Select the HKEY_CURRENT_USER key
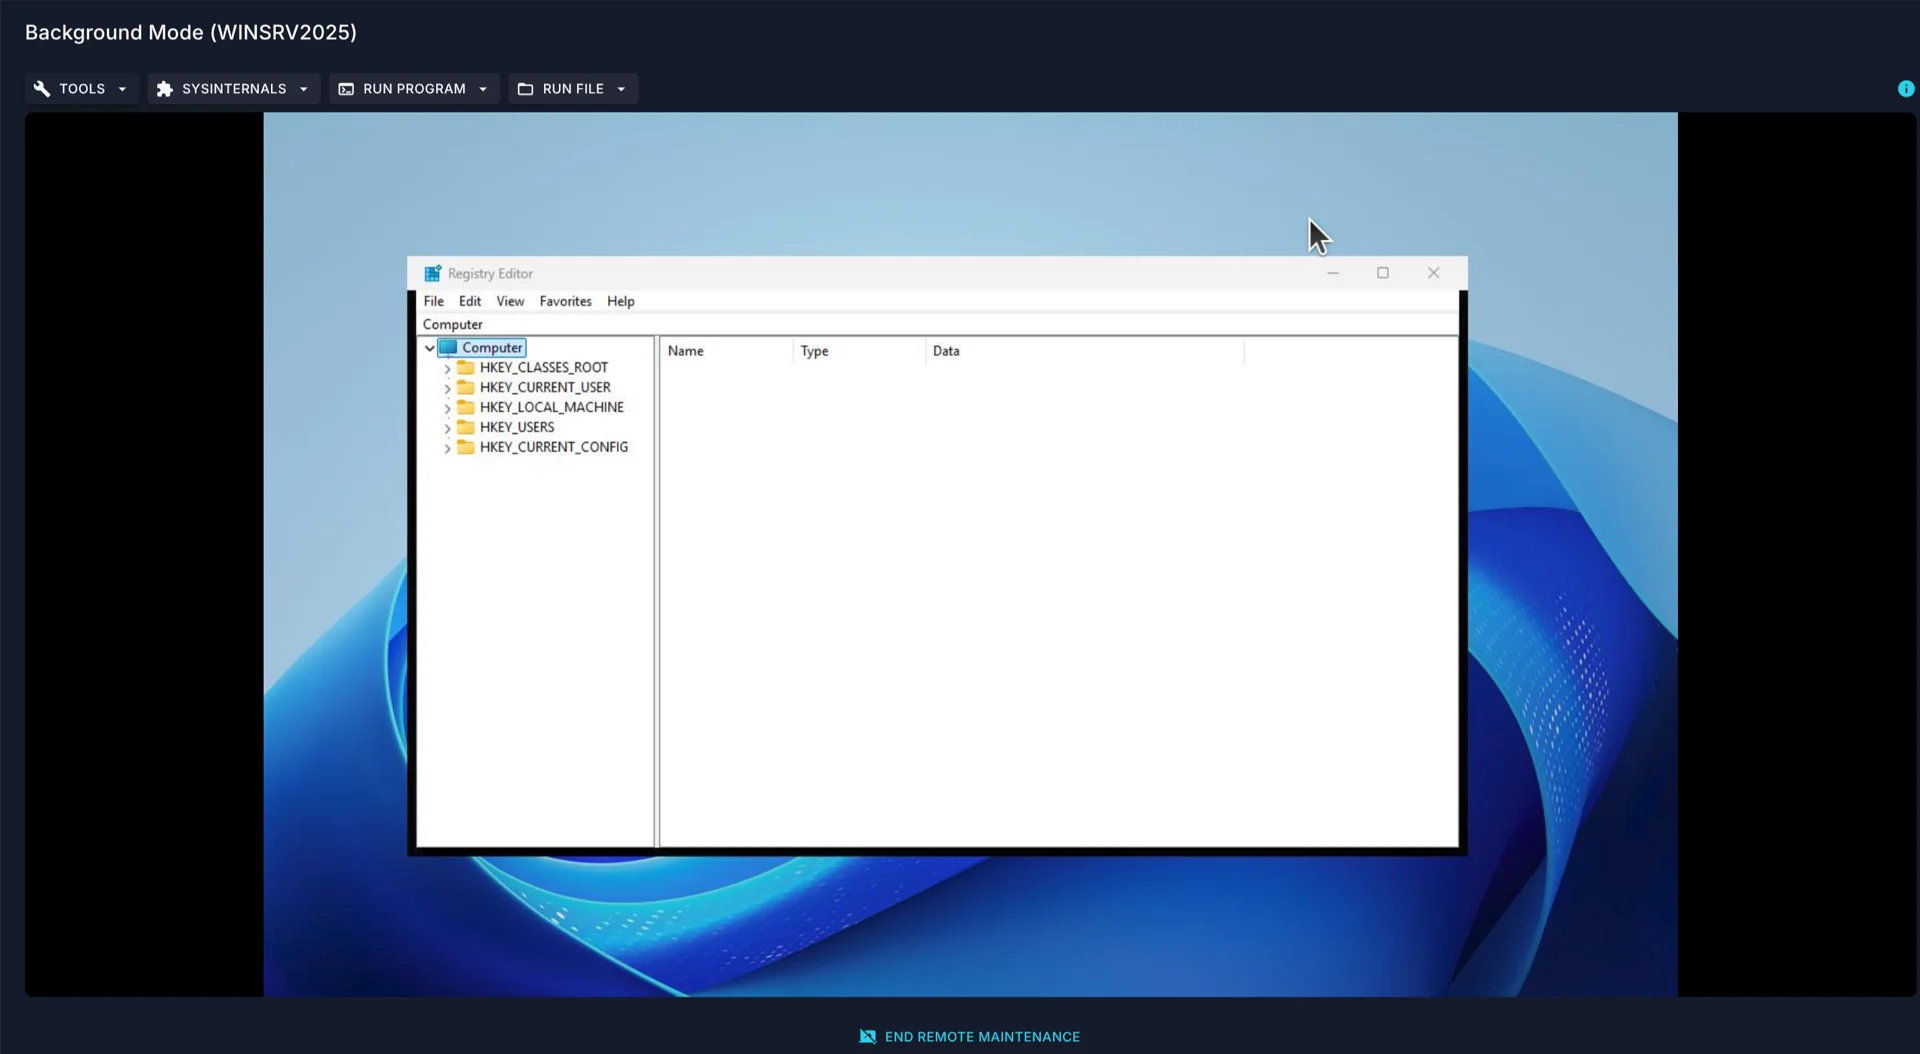Screen dimensions: 1920x1054 click(x=545, y=387)
